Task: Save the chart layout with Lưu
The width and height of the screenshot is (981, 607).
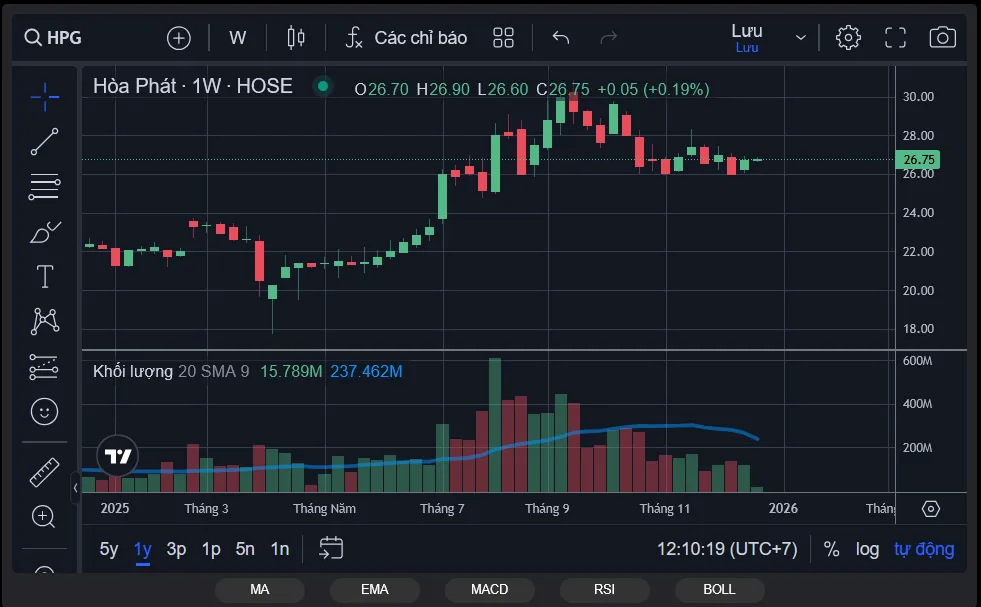Action: pyautogui.click(x=747, y=38)
